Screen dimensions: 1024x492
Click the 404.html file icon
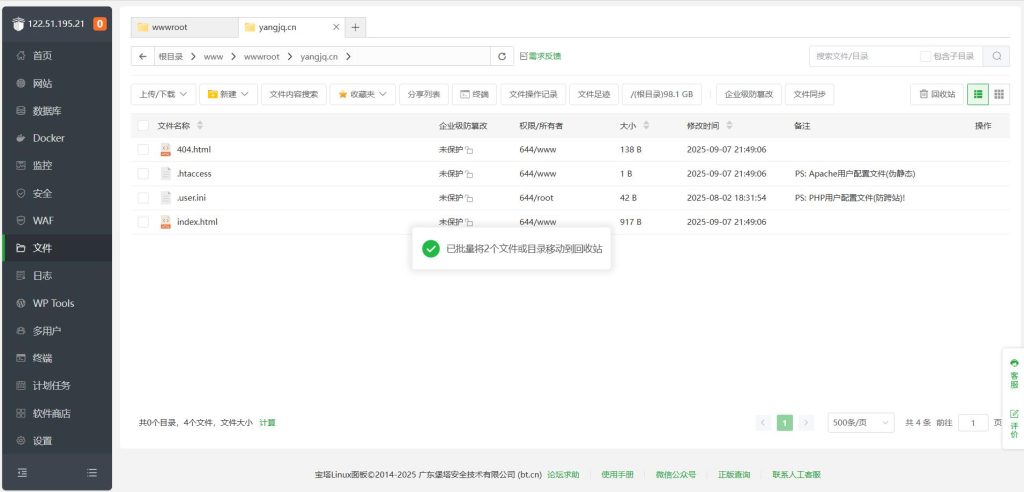165,150
